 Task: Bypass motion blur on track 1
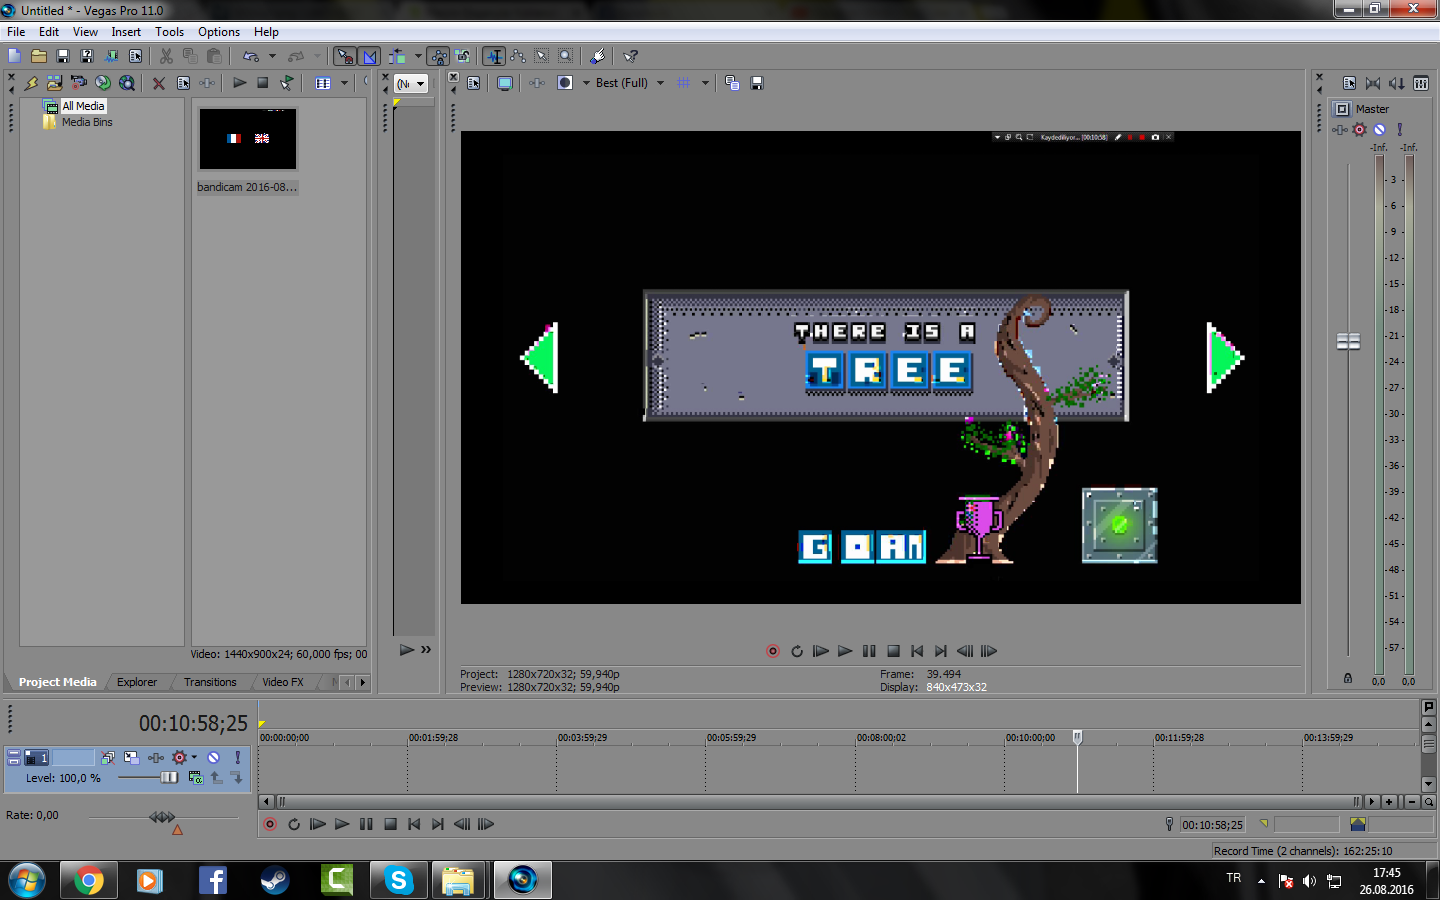pyautogui.click(x=107, y=758)
